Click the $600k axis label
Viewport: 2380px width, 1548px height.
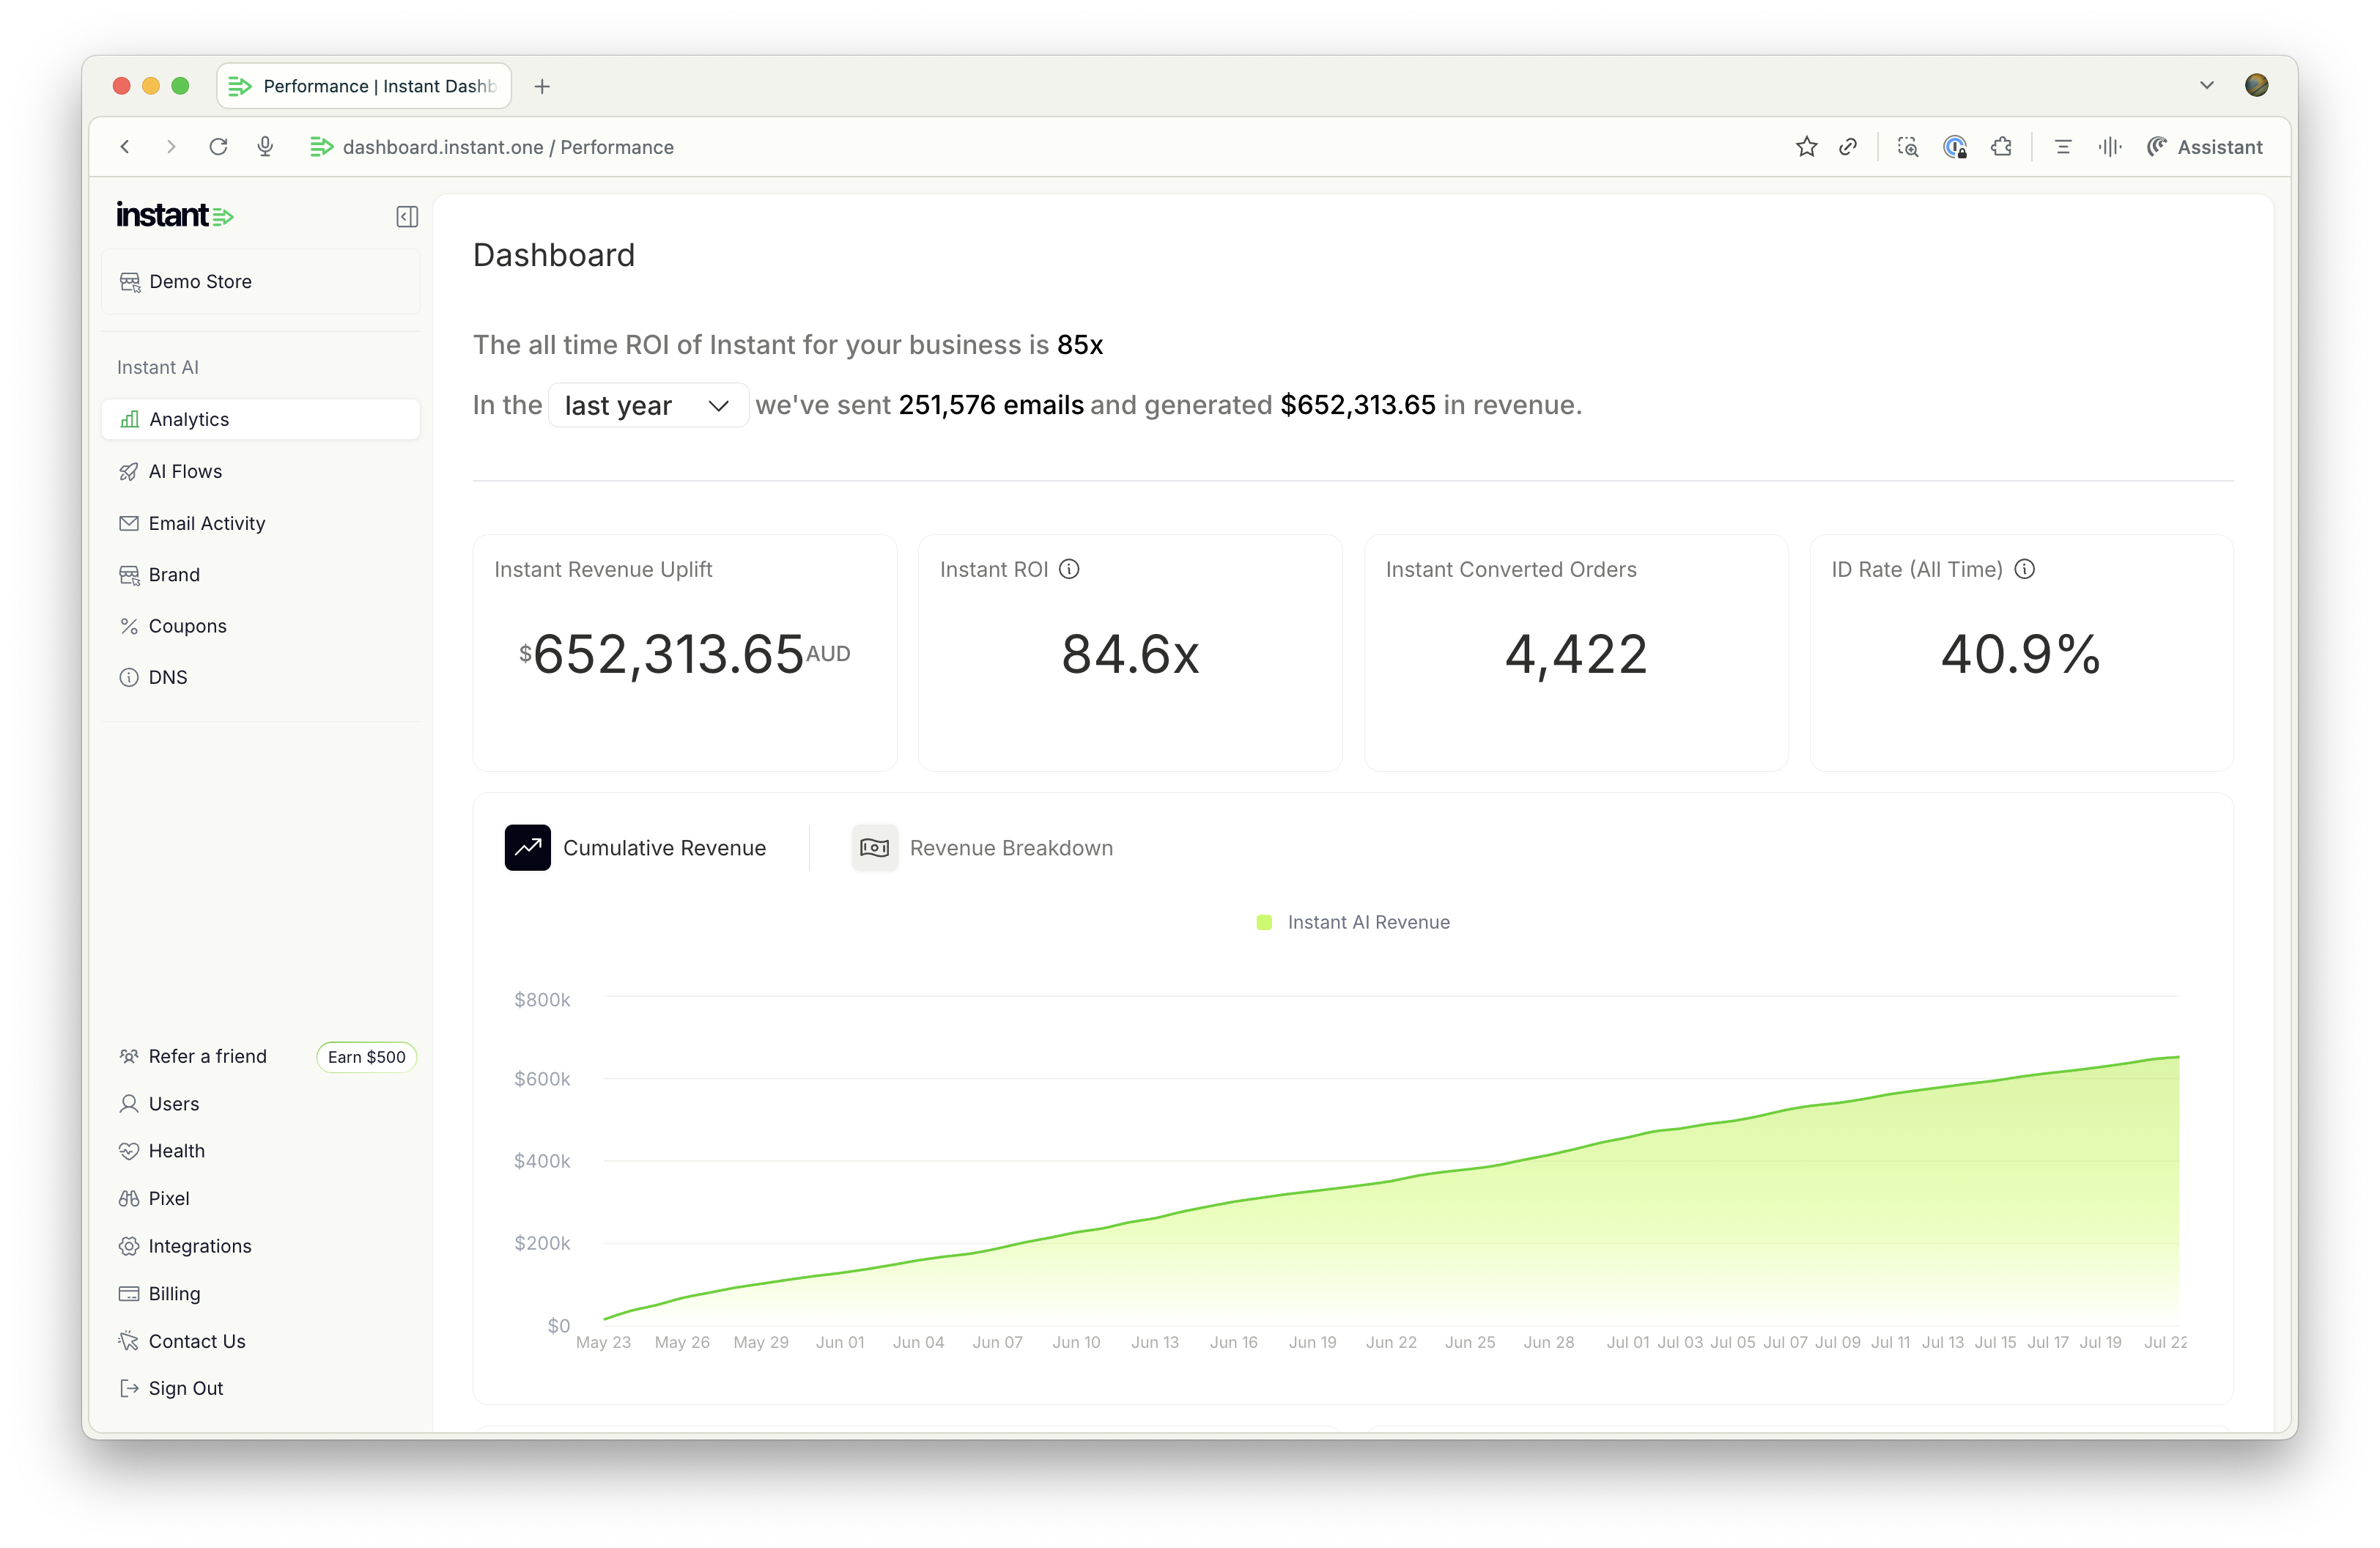point(542,1079)
